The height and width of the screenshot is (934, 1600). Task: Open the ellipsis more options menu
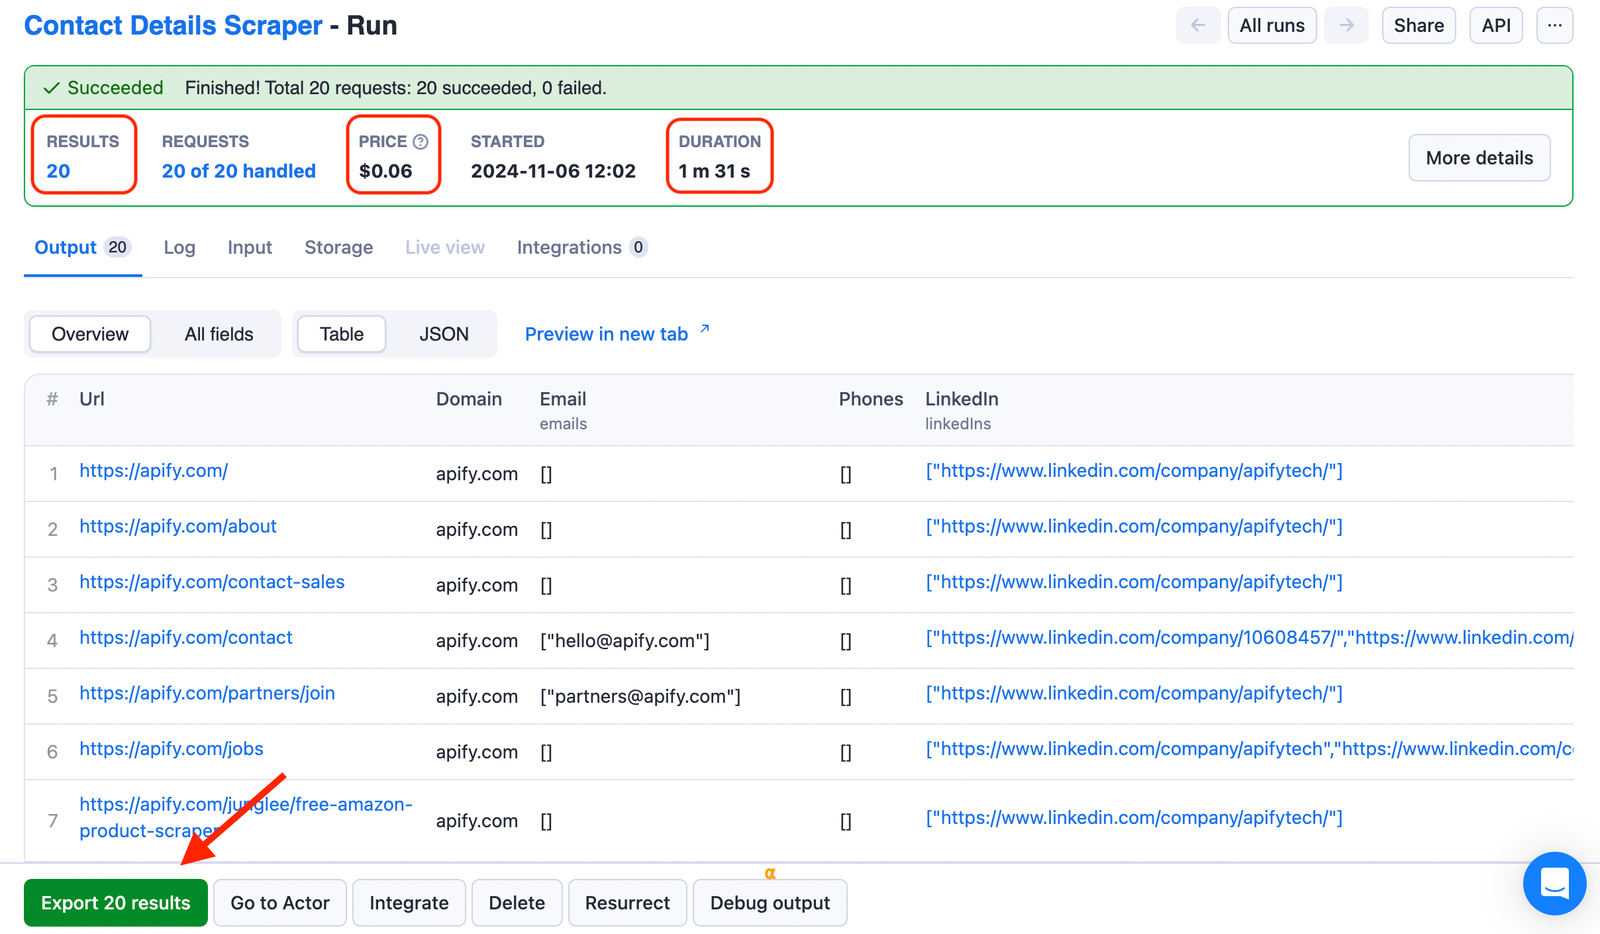[1554, 25]
